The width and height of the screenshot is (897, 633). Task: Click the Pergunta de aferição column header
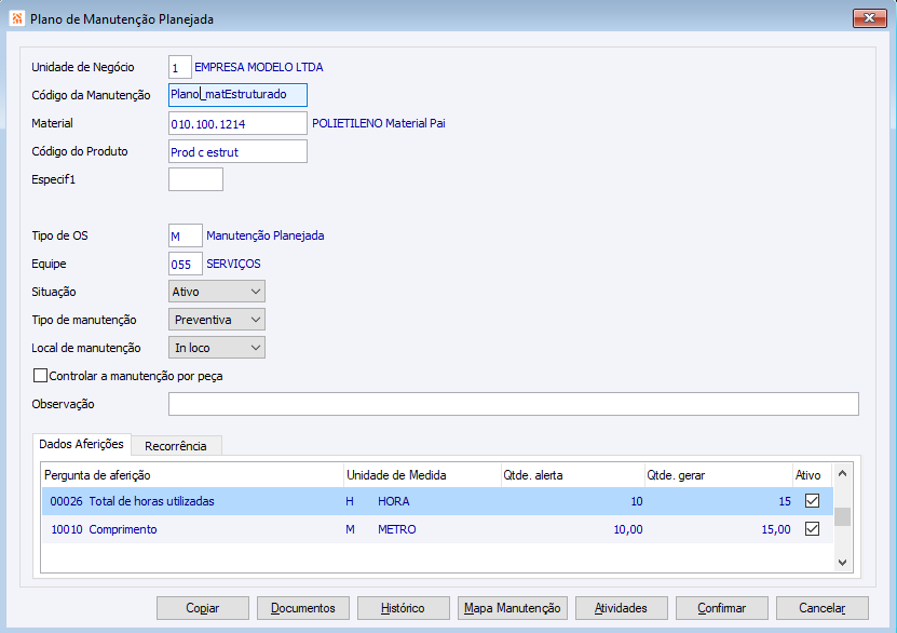click(193, 475)
